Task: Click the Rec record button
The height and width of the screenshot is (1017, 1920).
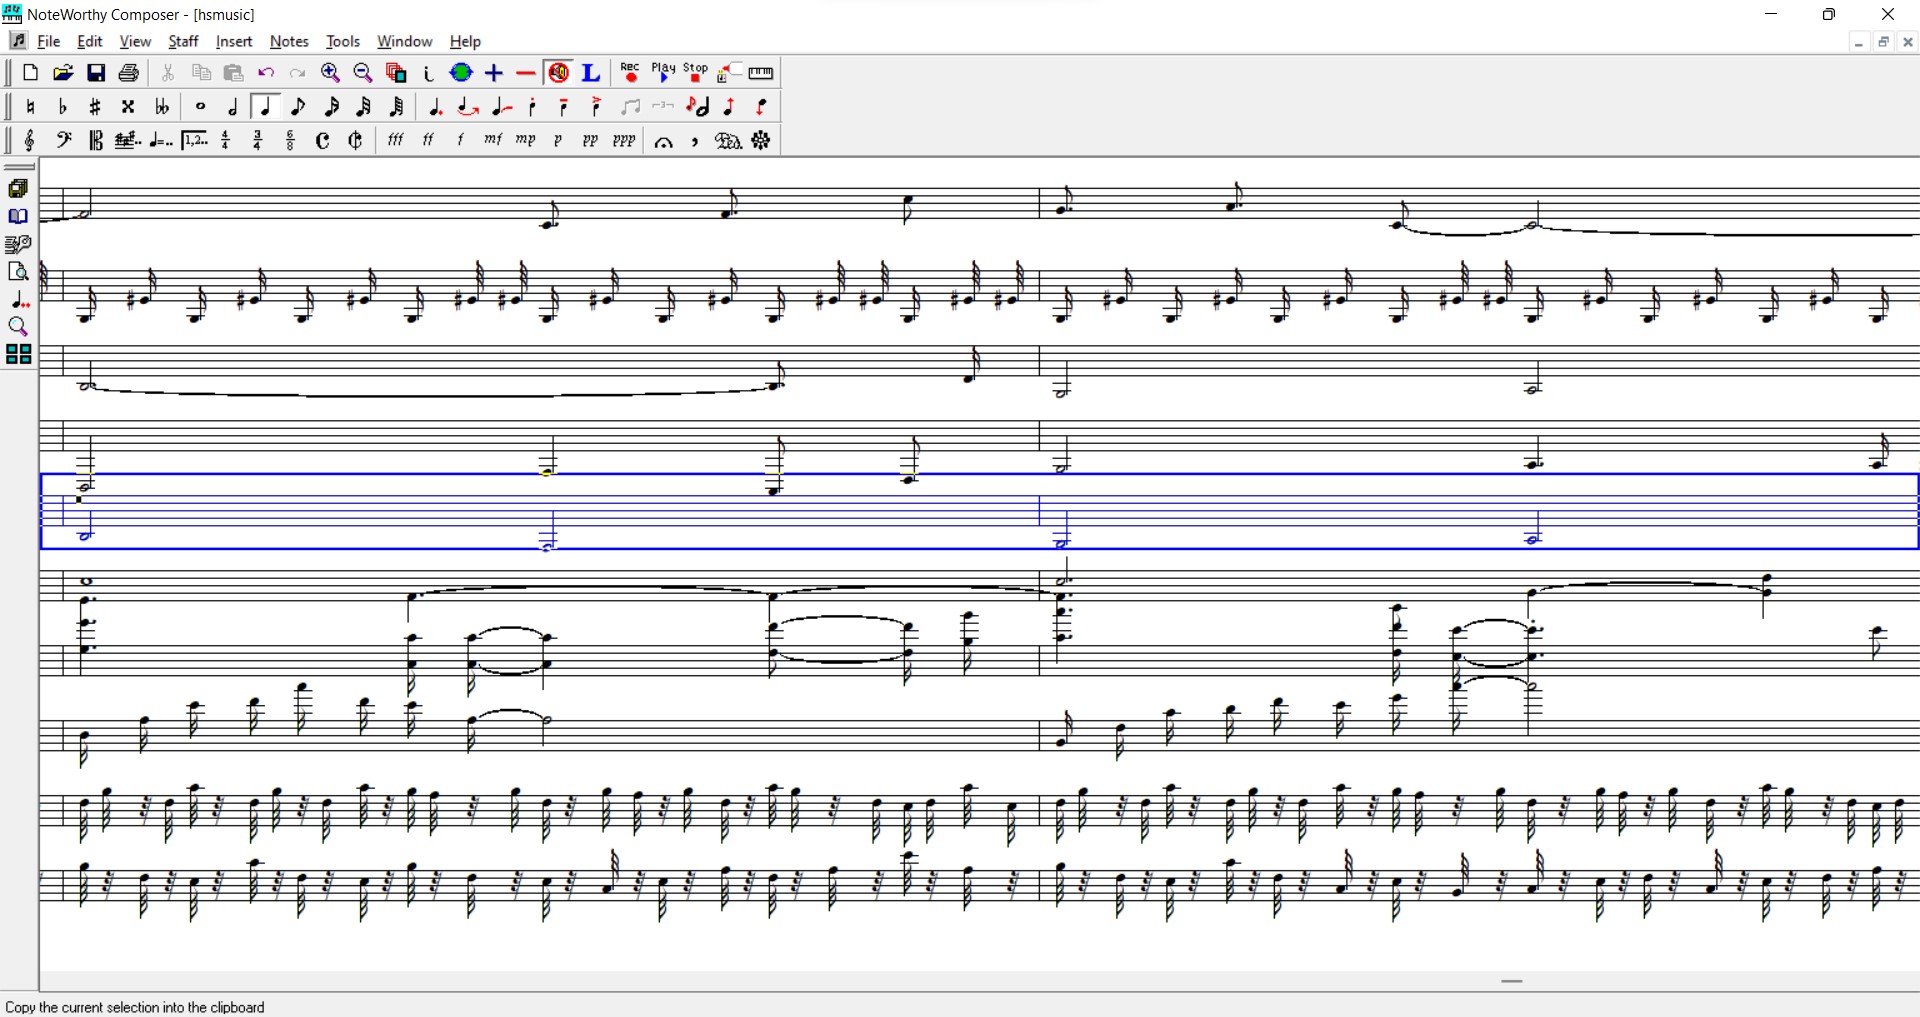Action: pyautogui.click(x=630, y=73)
